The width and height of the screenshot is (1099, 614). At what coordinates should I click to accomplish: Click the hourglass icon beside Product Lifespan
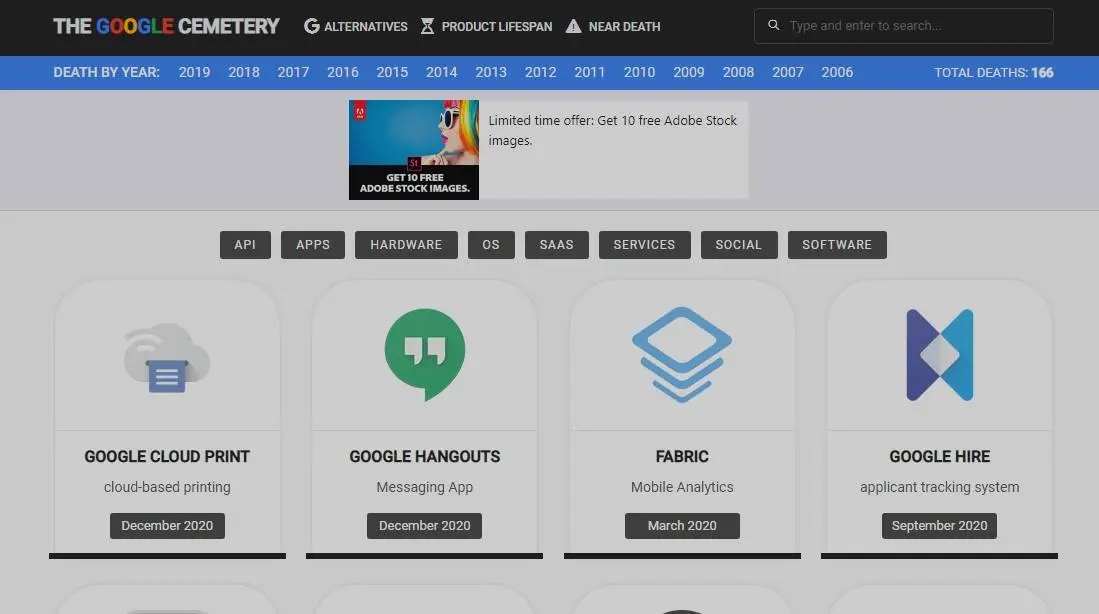click(427, 26)
